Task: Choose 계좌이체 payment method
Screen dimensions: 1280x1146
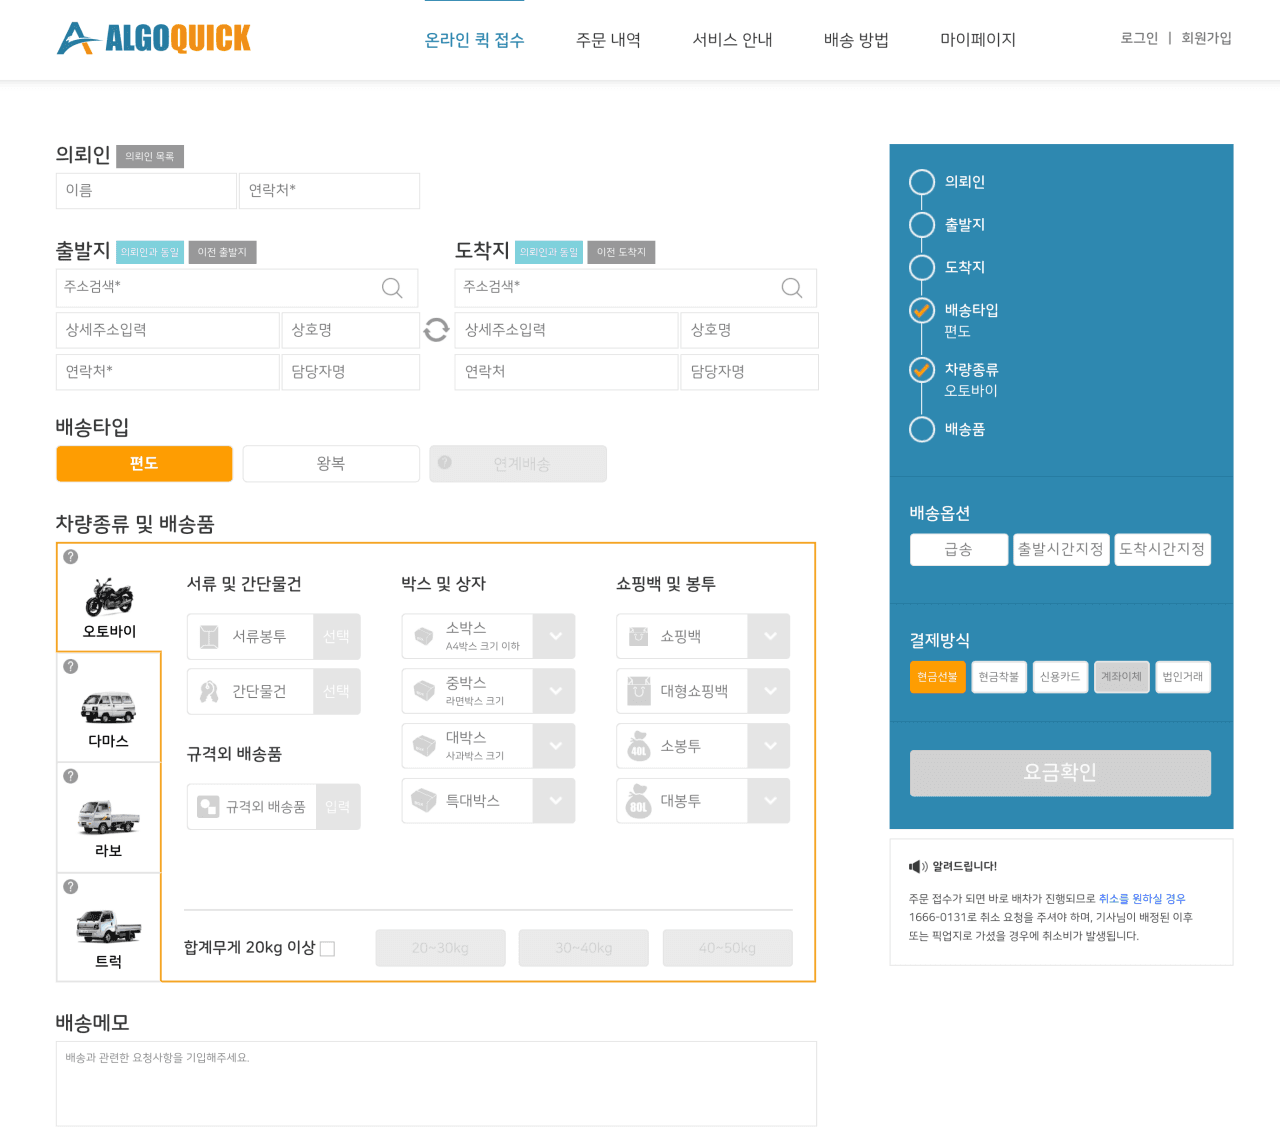Action: (x=1122, y=677)
